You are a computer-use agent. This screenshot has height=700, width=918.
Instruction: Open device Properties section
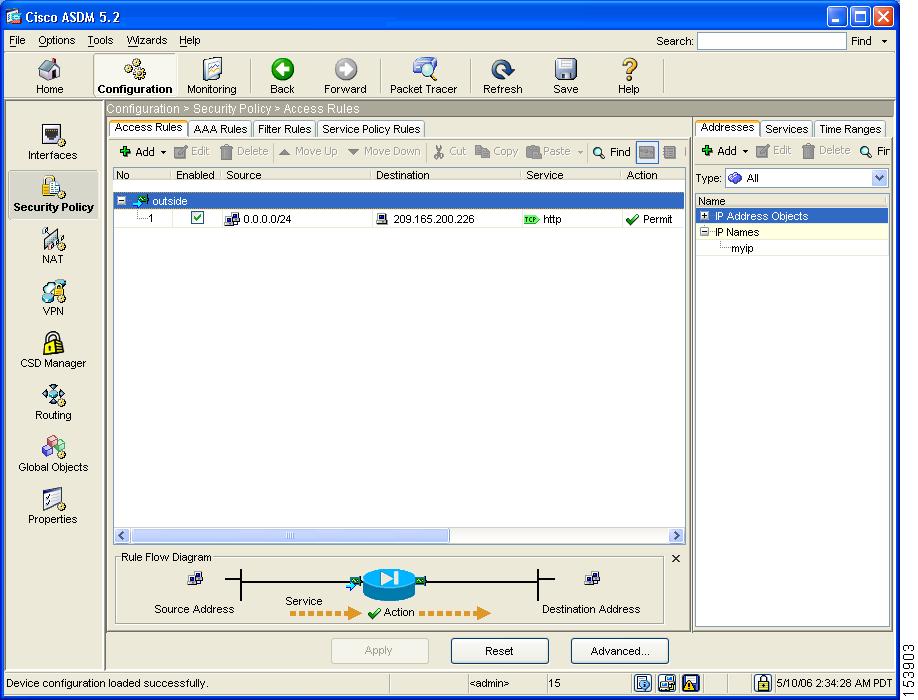pyautogui.click(x=53, y=506)
